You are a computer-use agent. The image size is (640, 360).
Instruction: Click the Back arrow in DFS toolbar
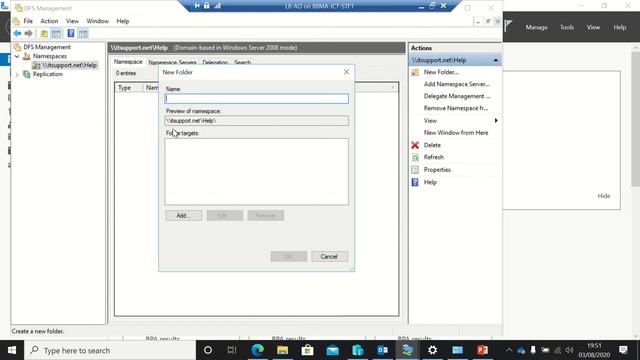[x=17, y=33]
